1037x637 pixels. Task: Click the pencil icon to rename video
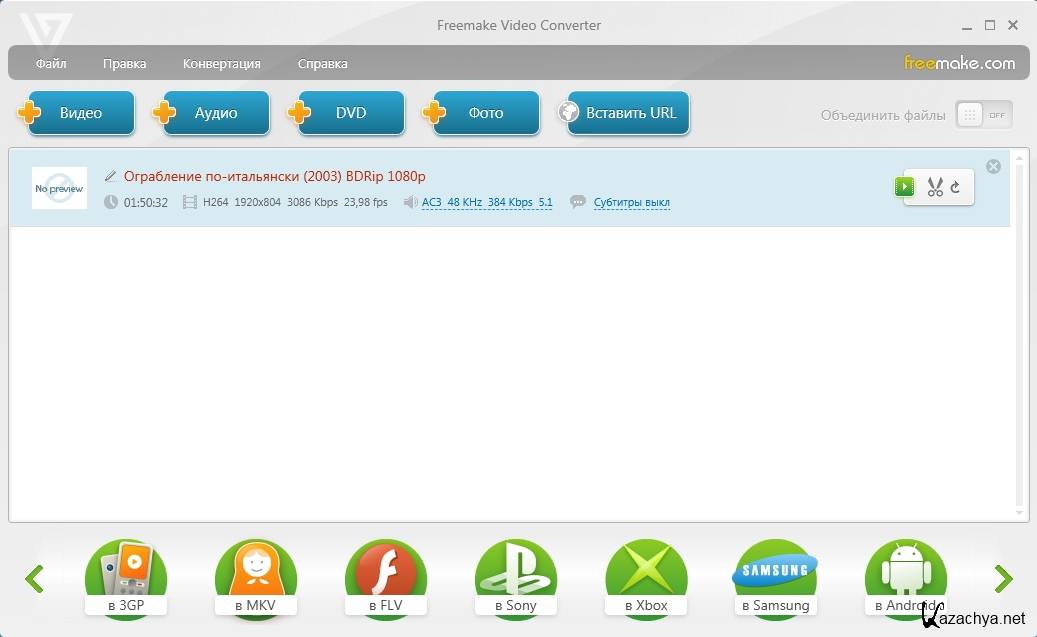point(110,177)
